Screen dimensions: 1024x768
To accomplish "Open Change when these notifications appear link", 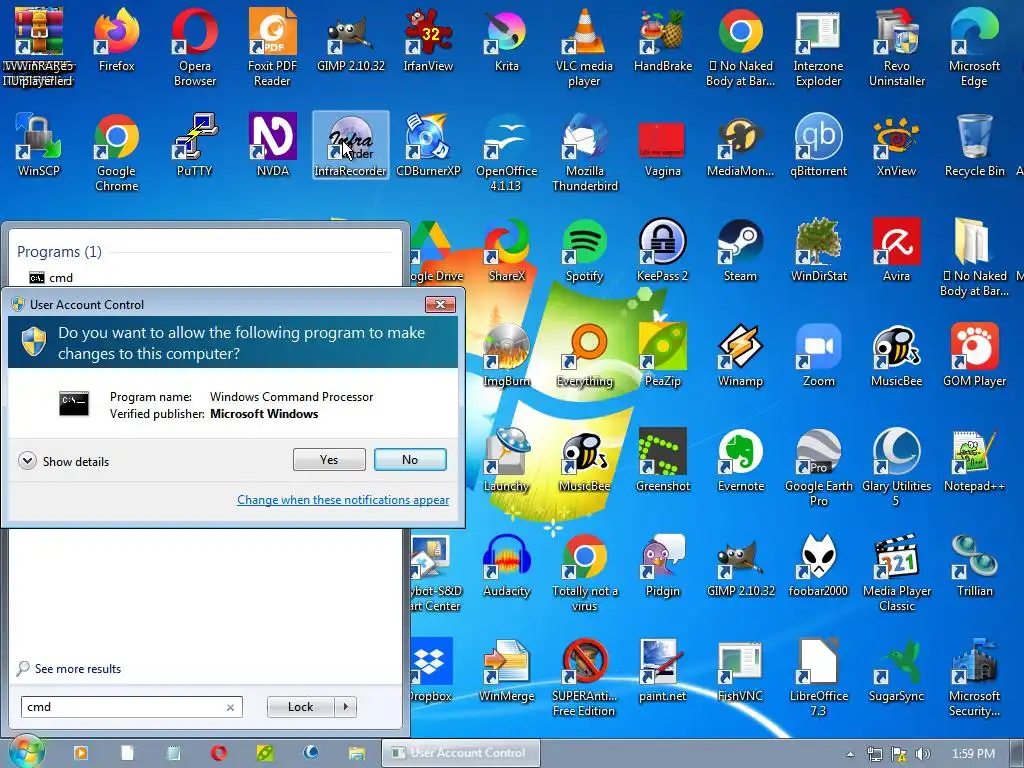I will (x=343, y=500).
